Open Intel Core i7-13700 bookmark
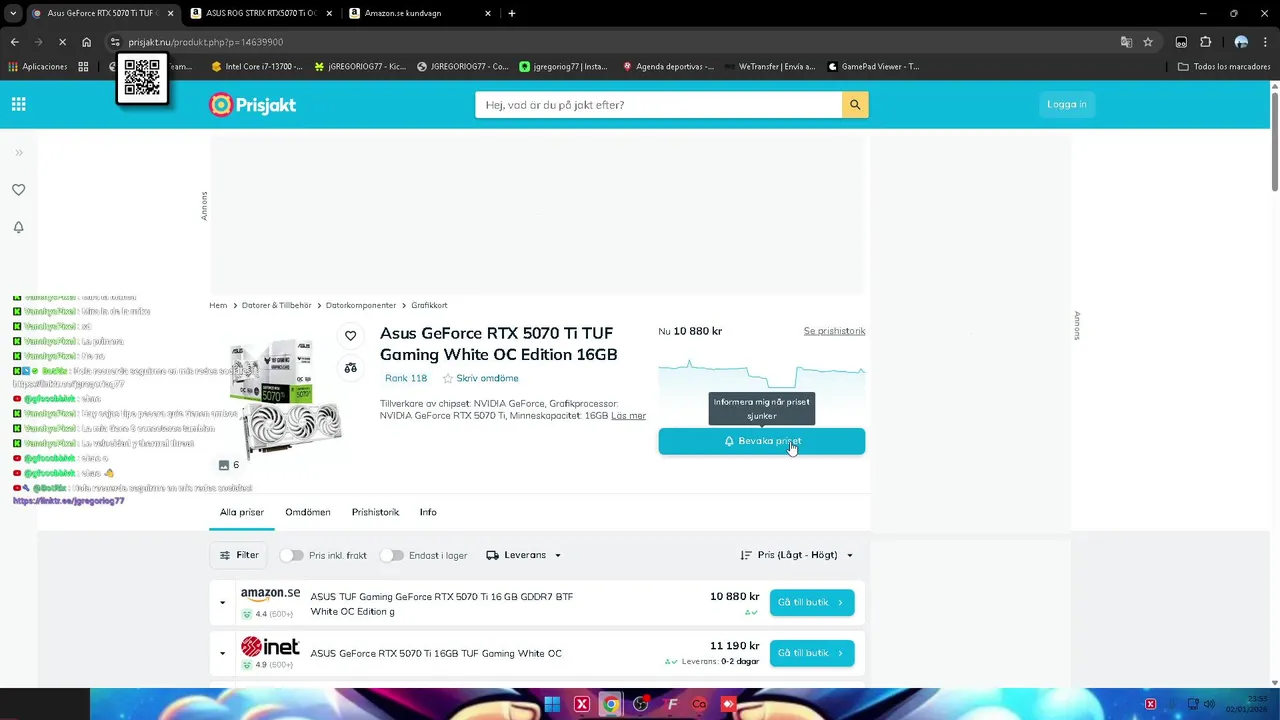 pos(257,67)
